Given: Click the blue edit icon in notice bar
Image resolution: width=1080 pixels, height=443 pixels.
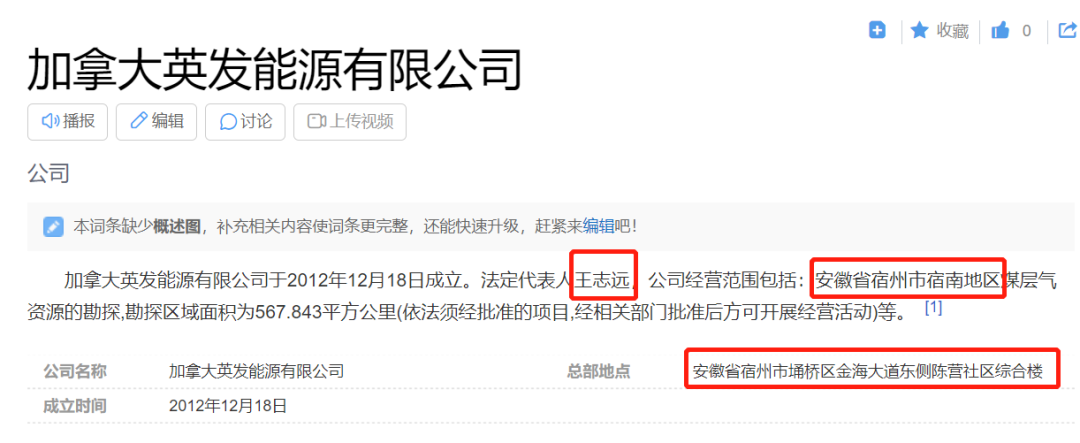Looking at the screenshot, I should pos(53,226).
